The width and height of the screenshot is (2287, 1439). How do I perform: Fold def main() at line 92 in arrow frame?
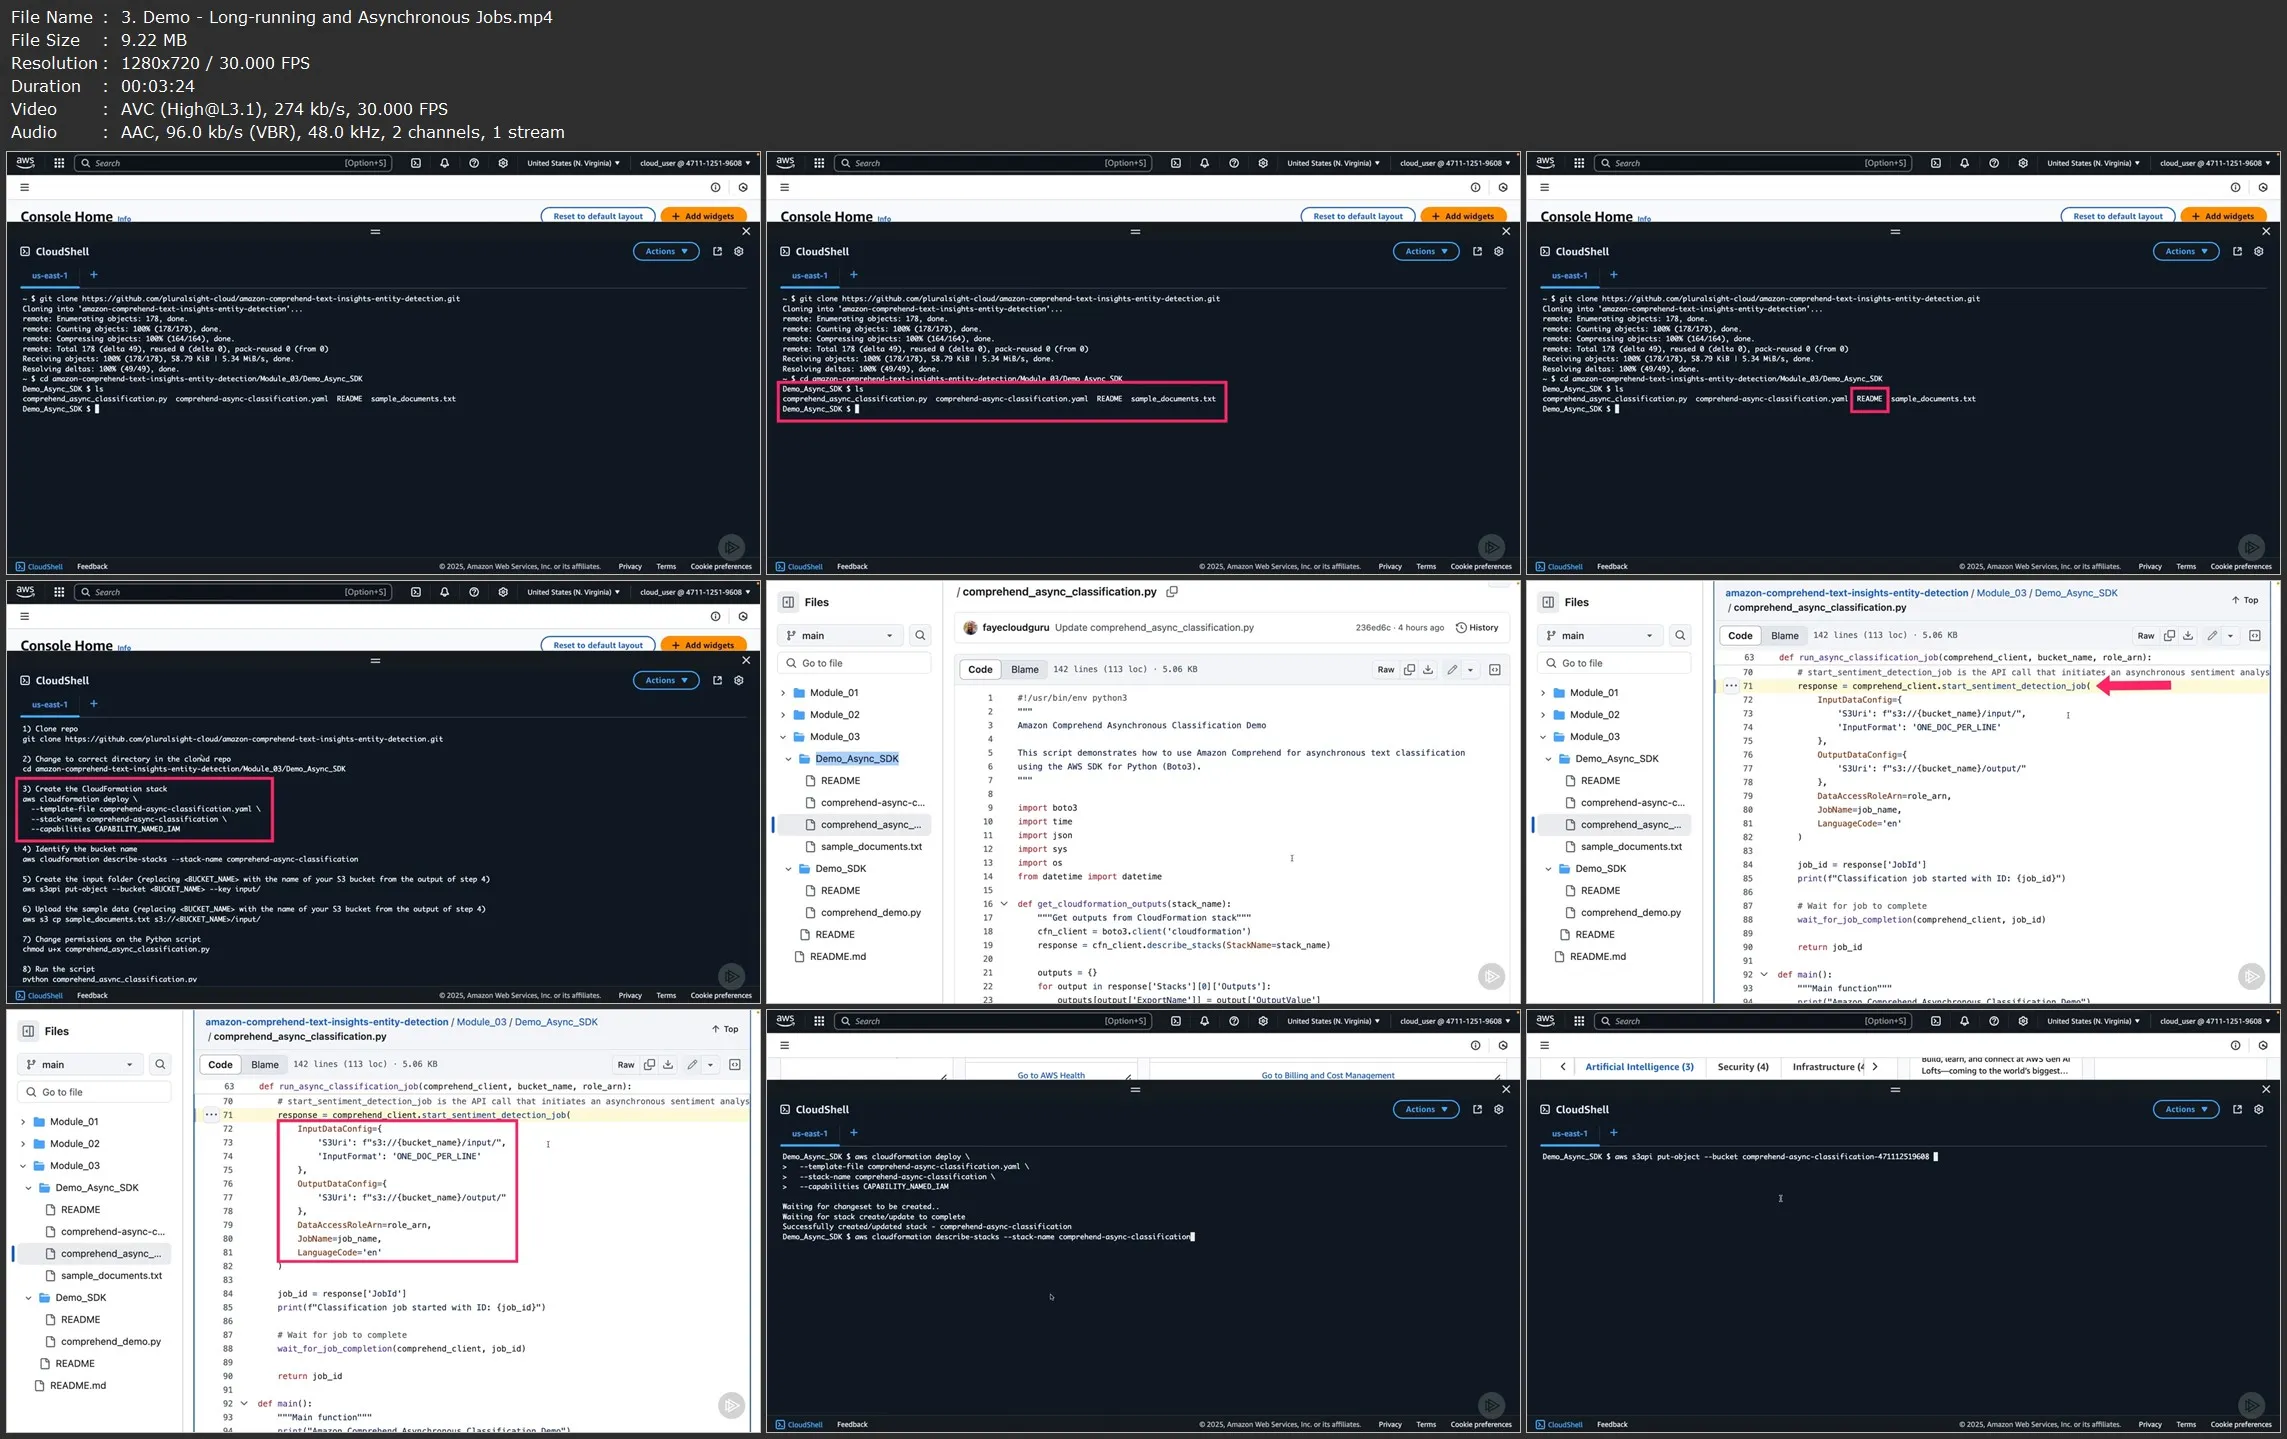click(1764, 974)
